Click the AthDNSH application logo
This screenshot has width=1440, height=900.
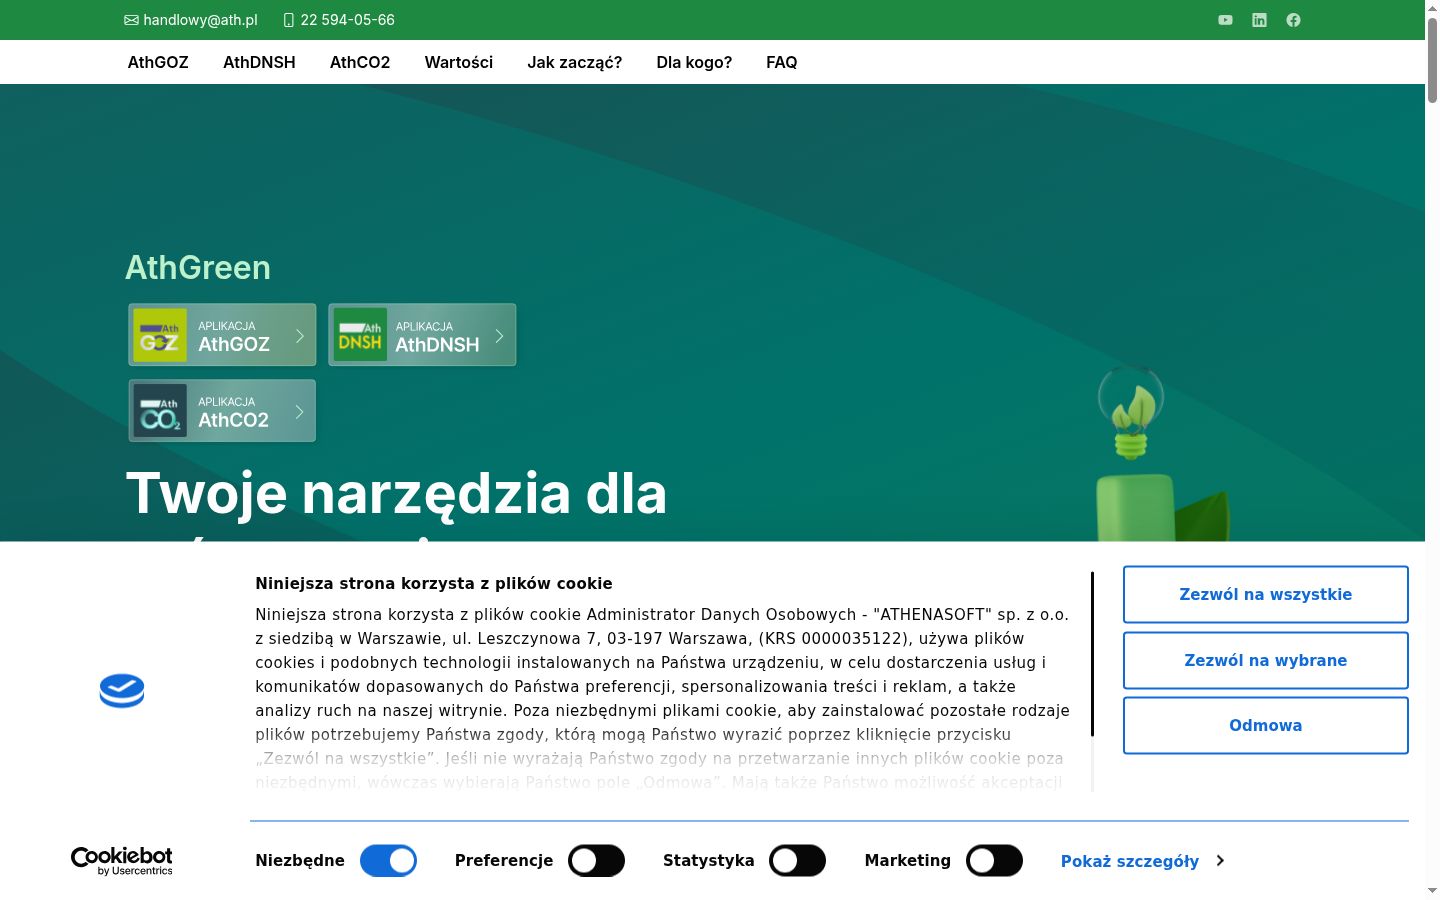pyautogui.click(x=360, y=335)
